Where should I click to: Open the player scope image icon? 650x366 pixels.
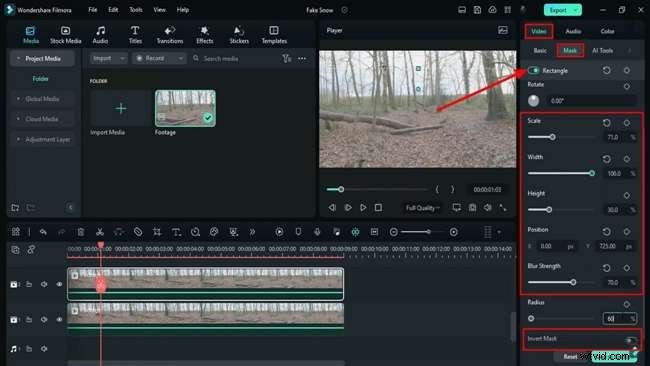[x=502, y=30]
